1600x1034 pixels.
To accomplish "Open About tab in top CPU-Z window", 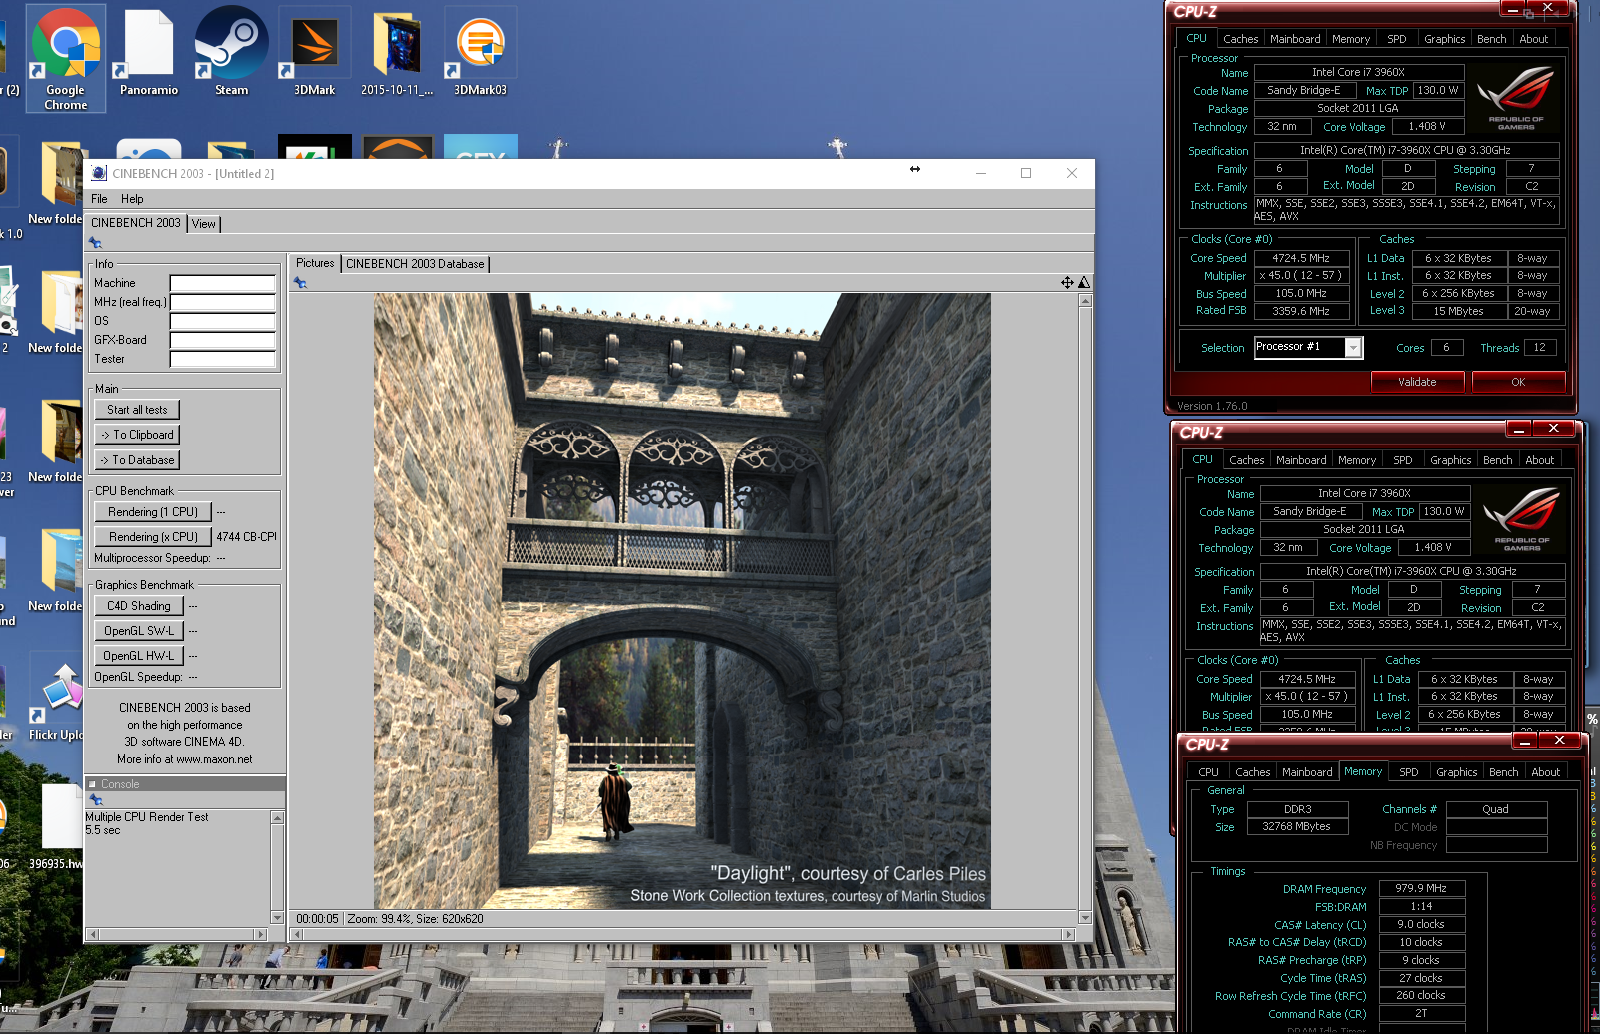I will click(x=1533, y=39).
